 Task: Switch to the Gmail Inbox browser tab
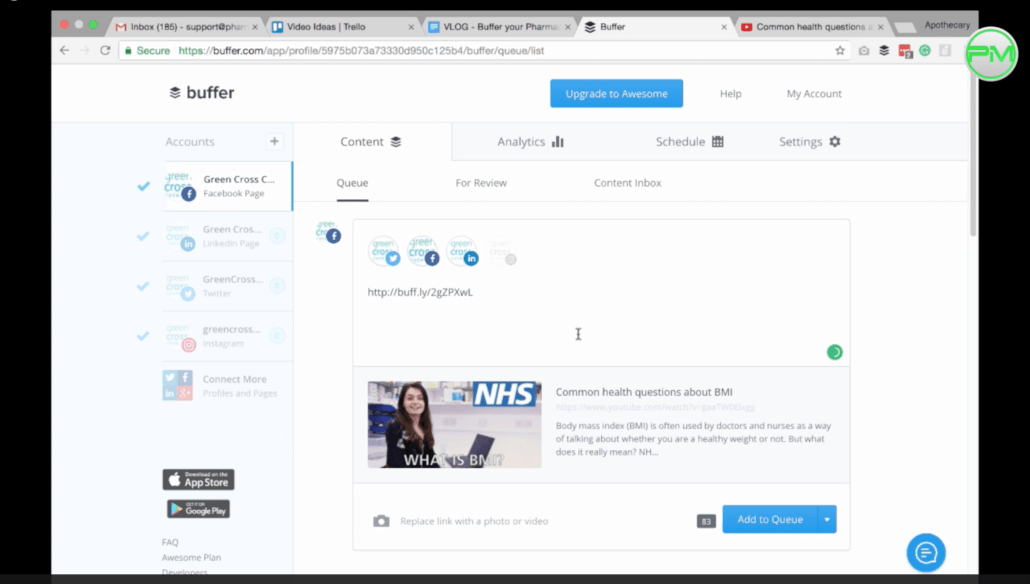point(185,27)
